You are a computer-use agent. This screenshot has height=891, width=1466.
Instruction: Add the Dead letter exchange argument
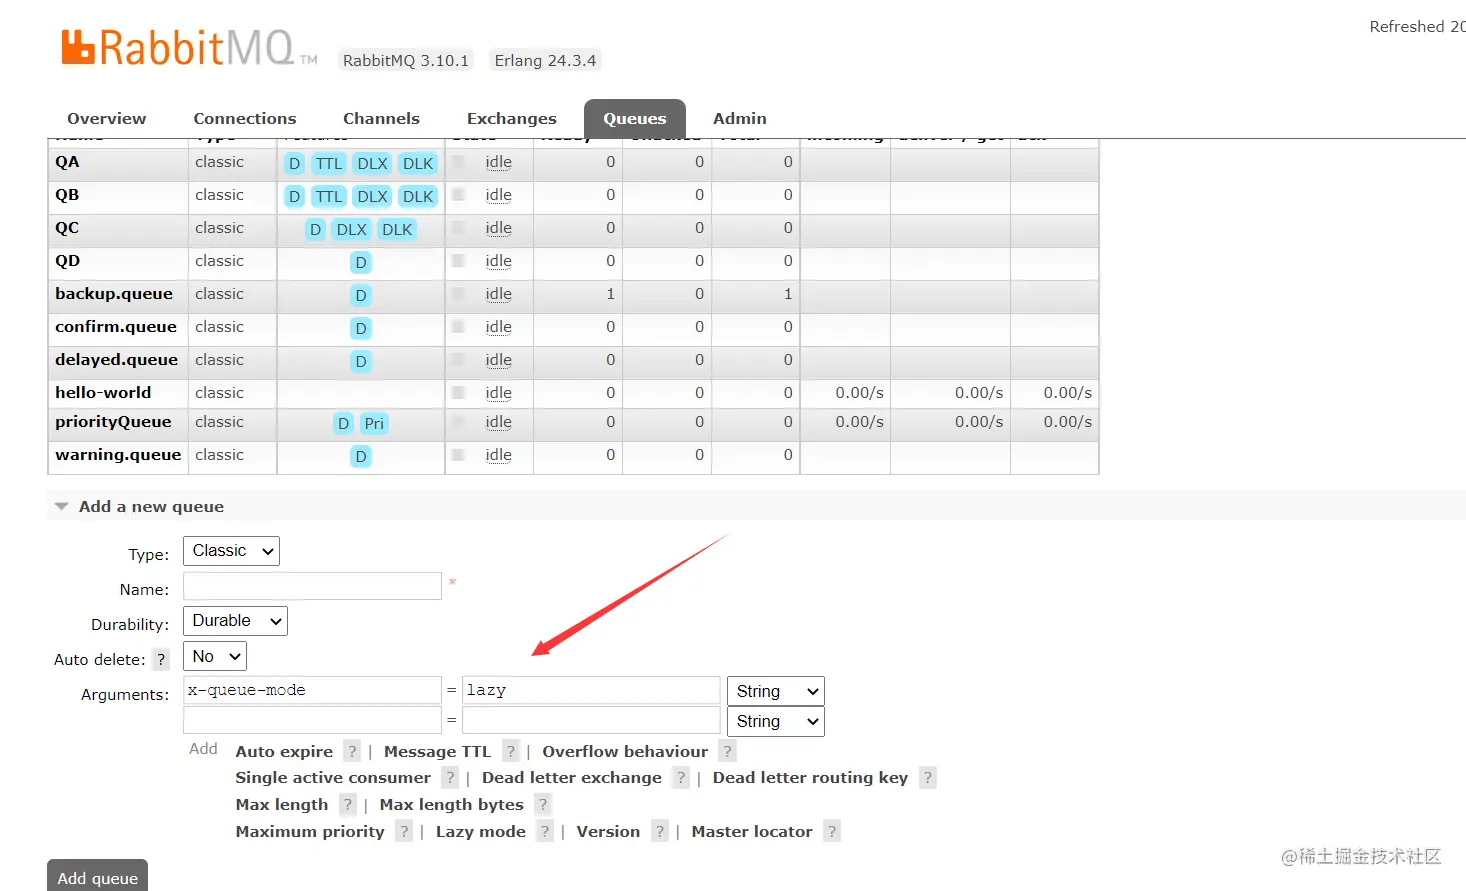click(x=572, y=777)
